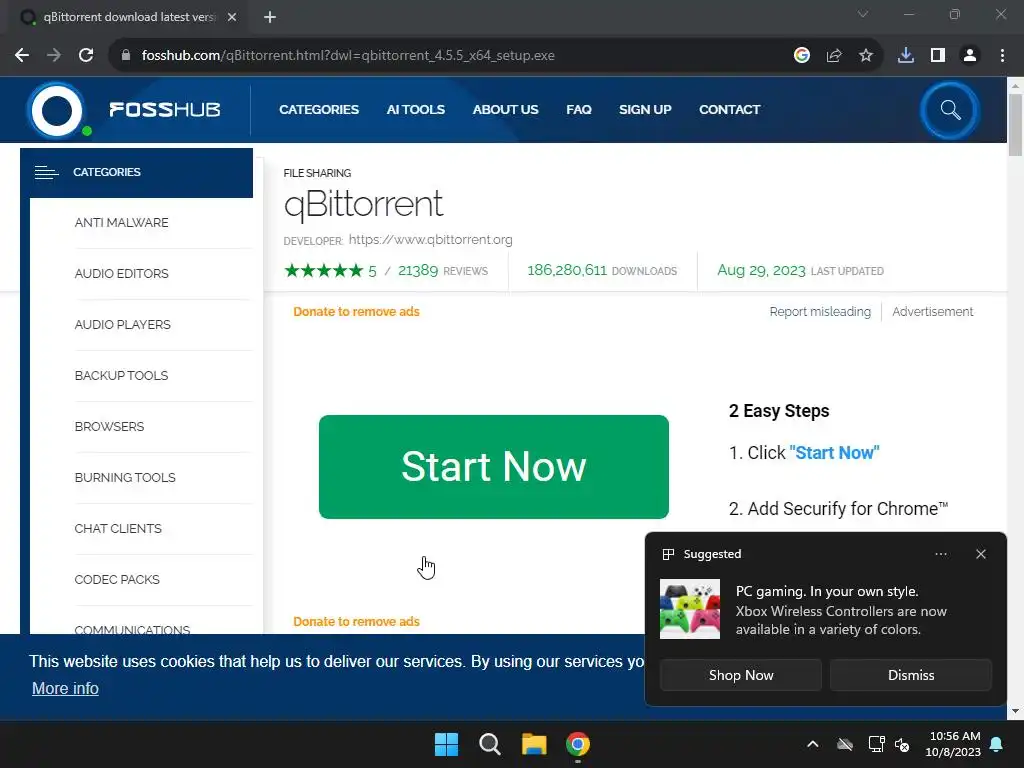Viewport: 1024px width, 768px height.
Task: Open taskbar Search icon
Action: 490,744
